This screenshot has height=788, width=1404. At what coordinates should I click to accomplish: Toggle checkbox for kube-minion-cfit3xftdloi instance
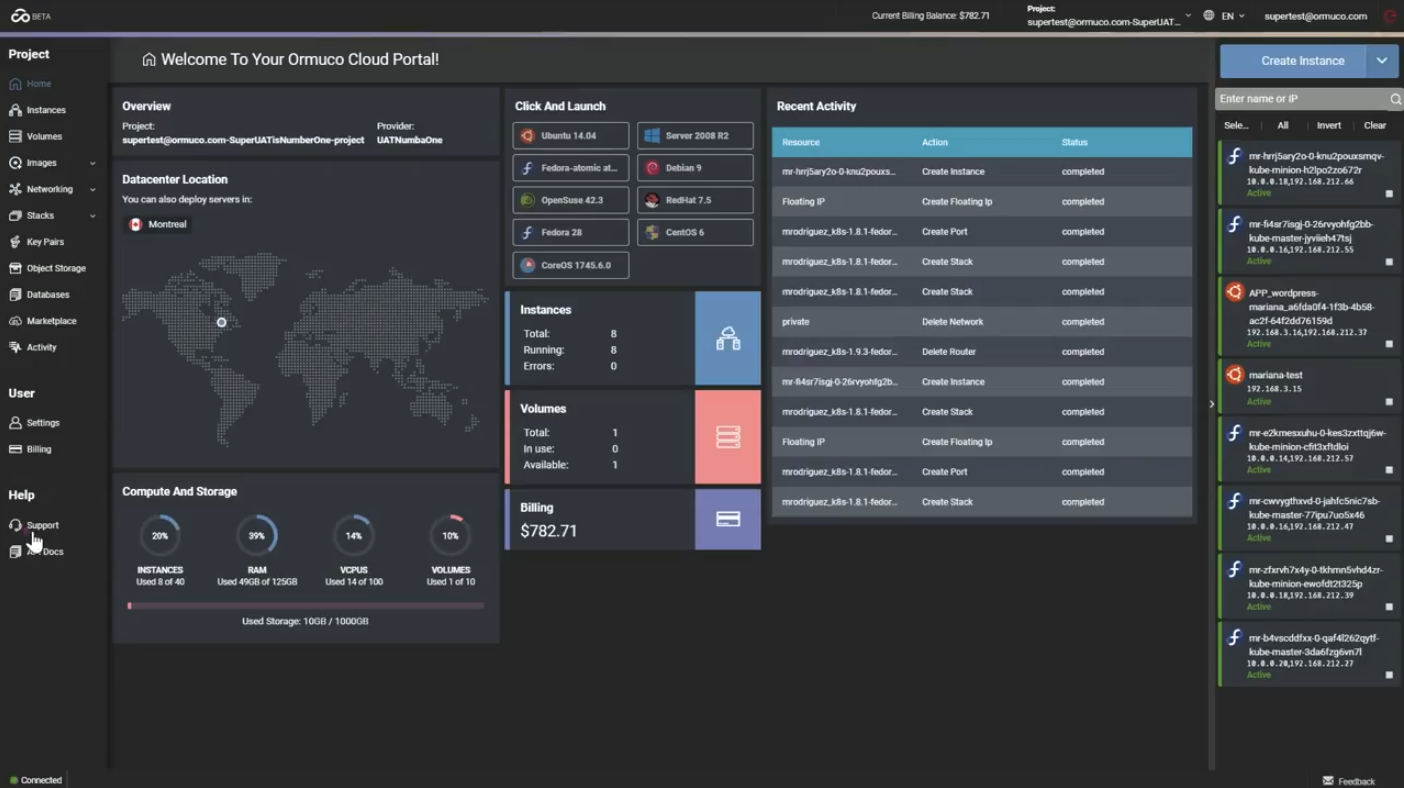1389,470
